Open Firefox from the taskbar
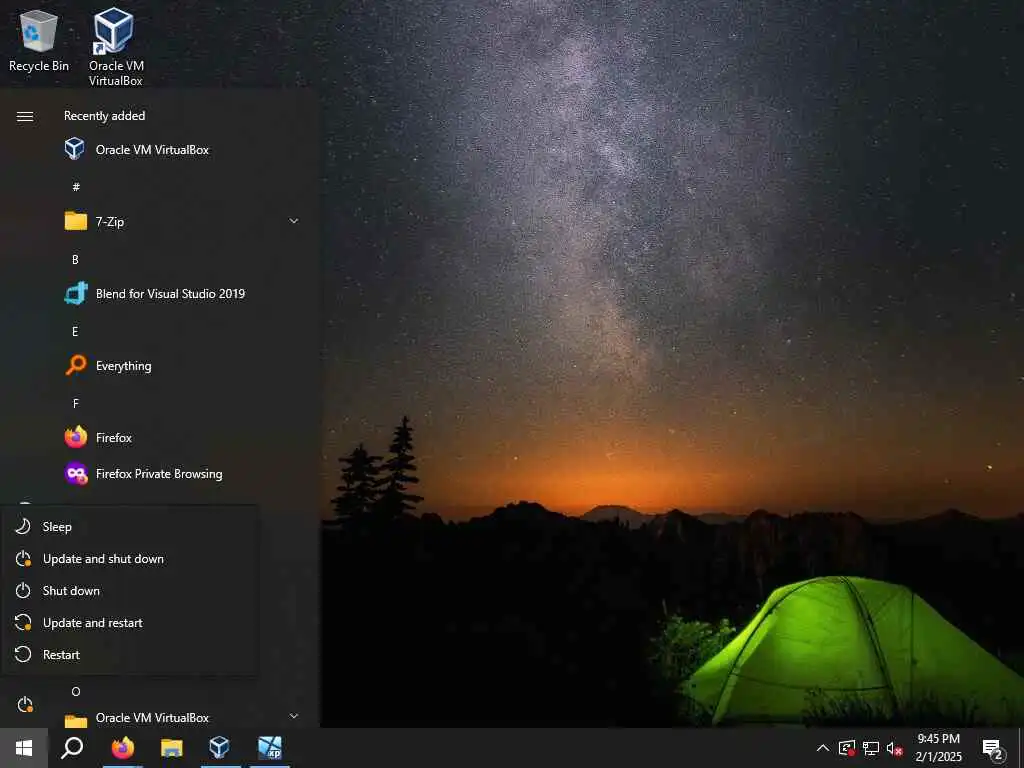Image resolution: width=1024 pixels, height=768 pixels. [x=123, y=748]
